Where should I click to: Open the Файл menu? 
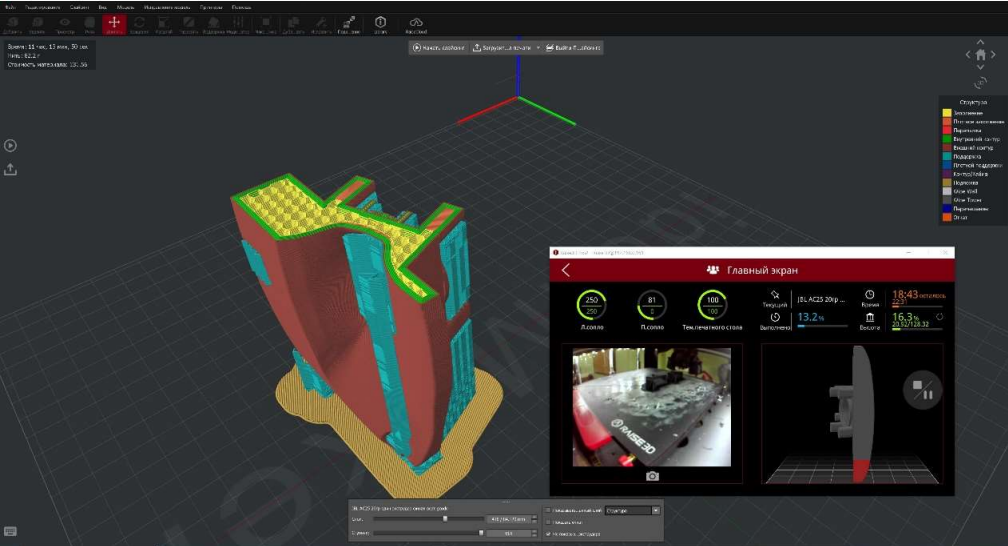coord(10,7)
